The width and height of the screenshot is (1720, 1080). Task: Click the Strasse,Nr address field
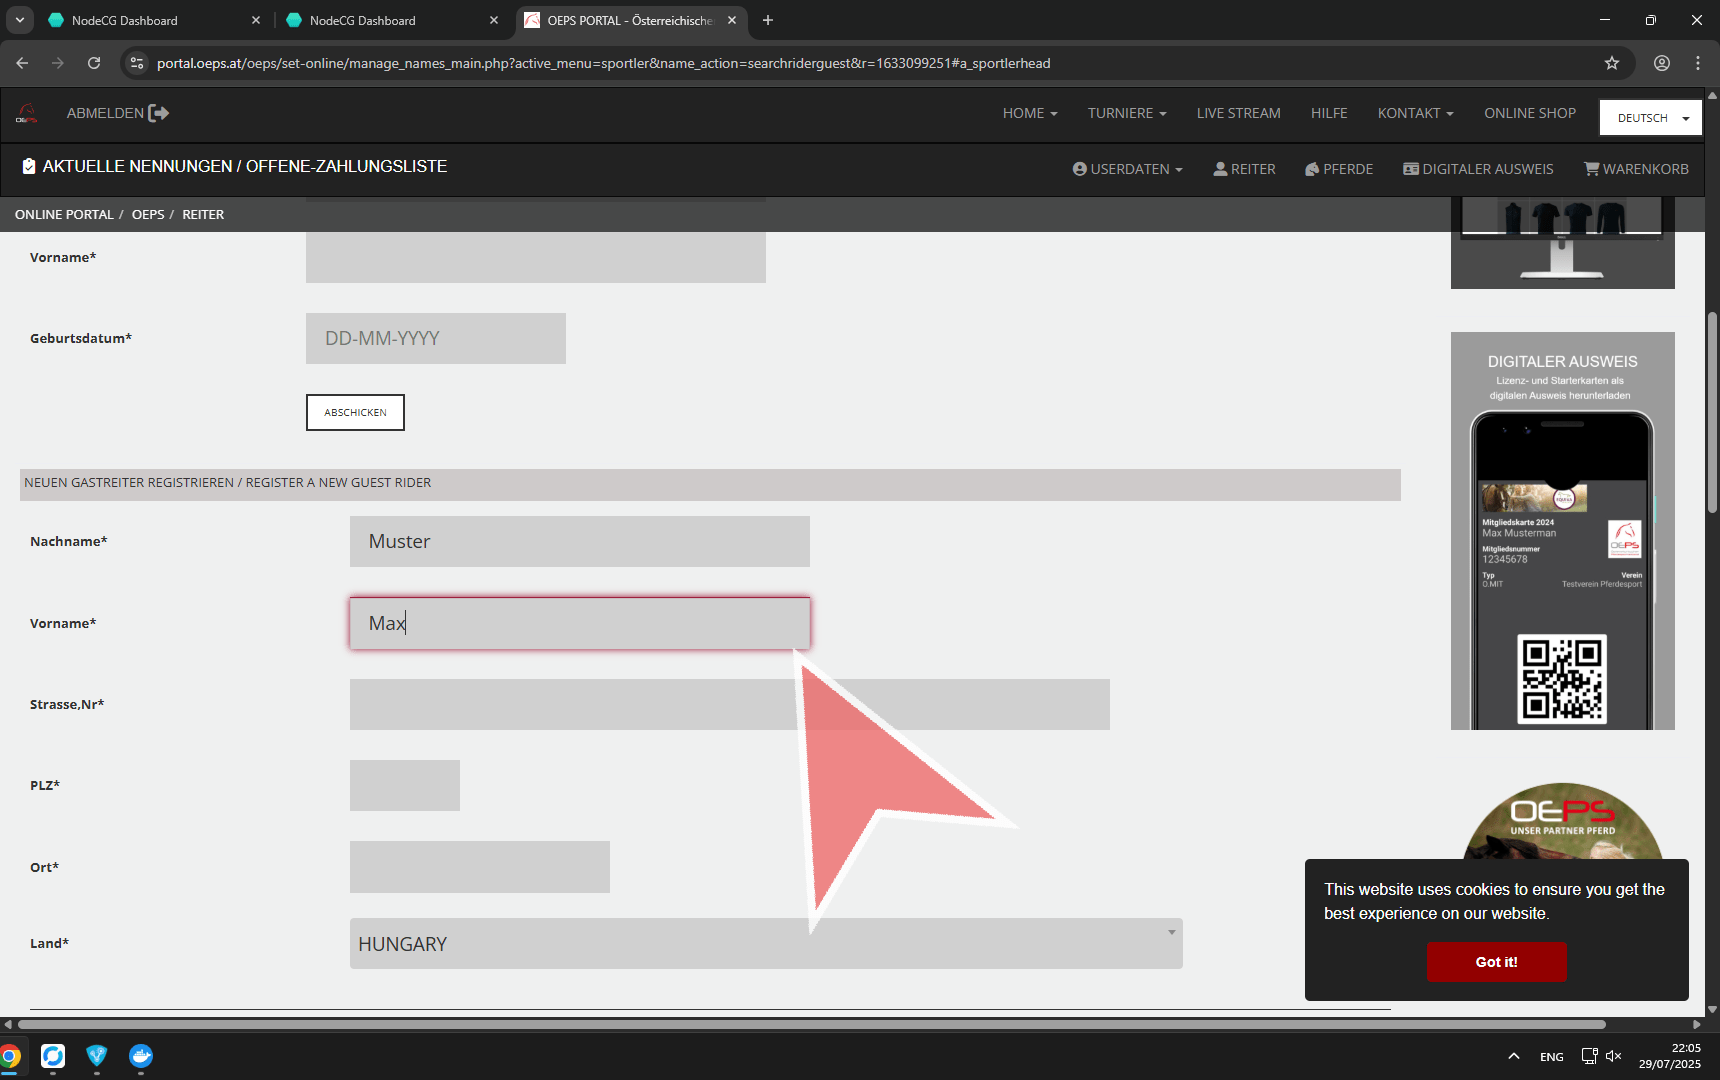729,705
